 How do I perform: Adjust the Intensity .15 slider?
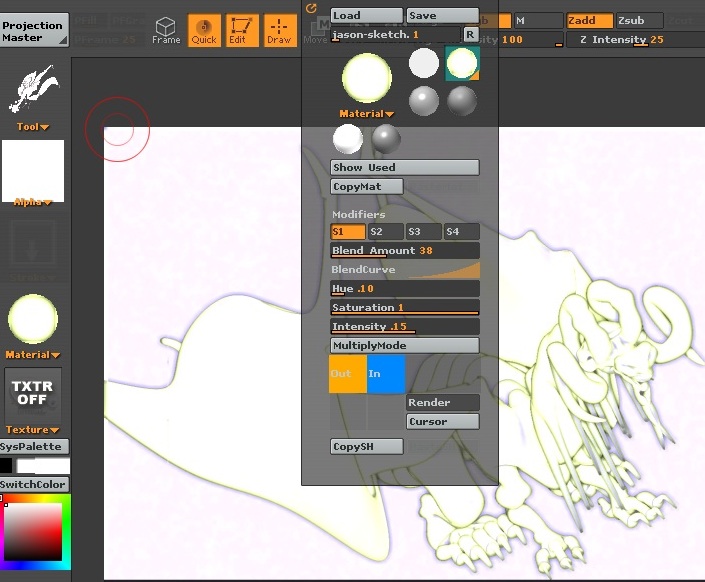click(405, 327)
